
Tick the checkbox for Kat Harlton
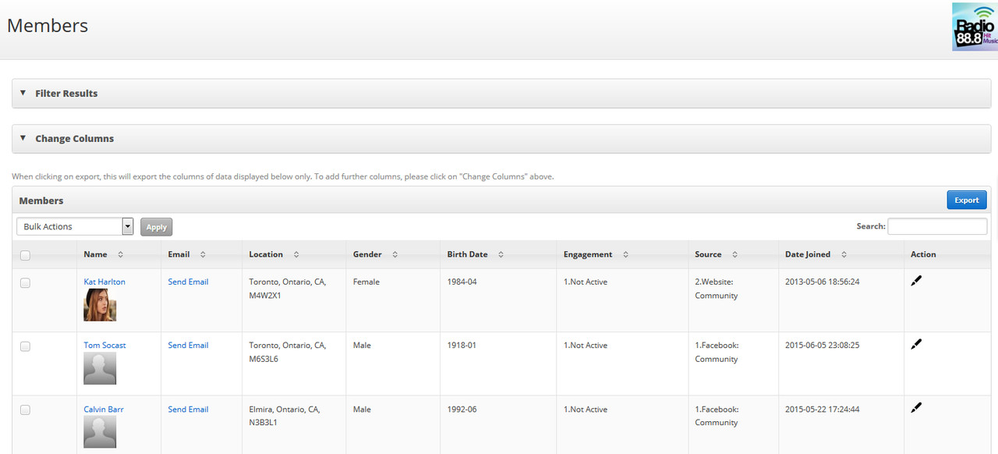point(25,283)
